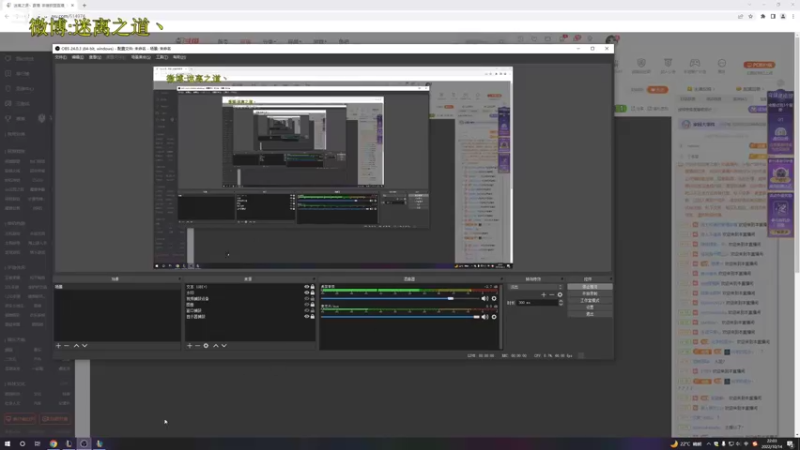This screenshot has height=450, width=800.
Task: Add a scene transition with plus icon
Action: pos(543,294)
